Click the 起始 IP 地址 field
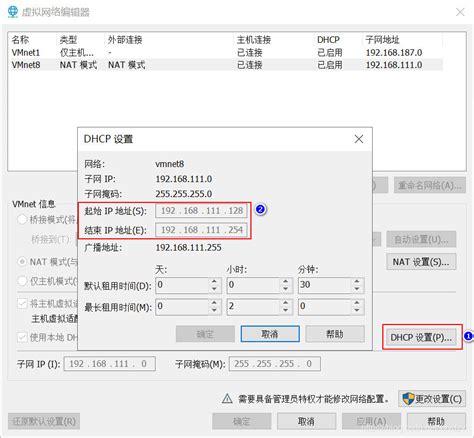474x438 pixels. [x=201, y=211]
